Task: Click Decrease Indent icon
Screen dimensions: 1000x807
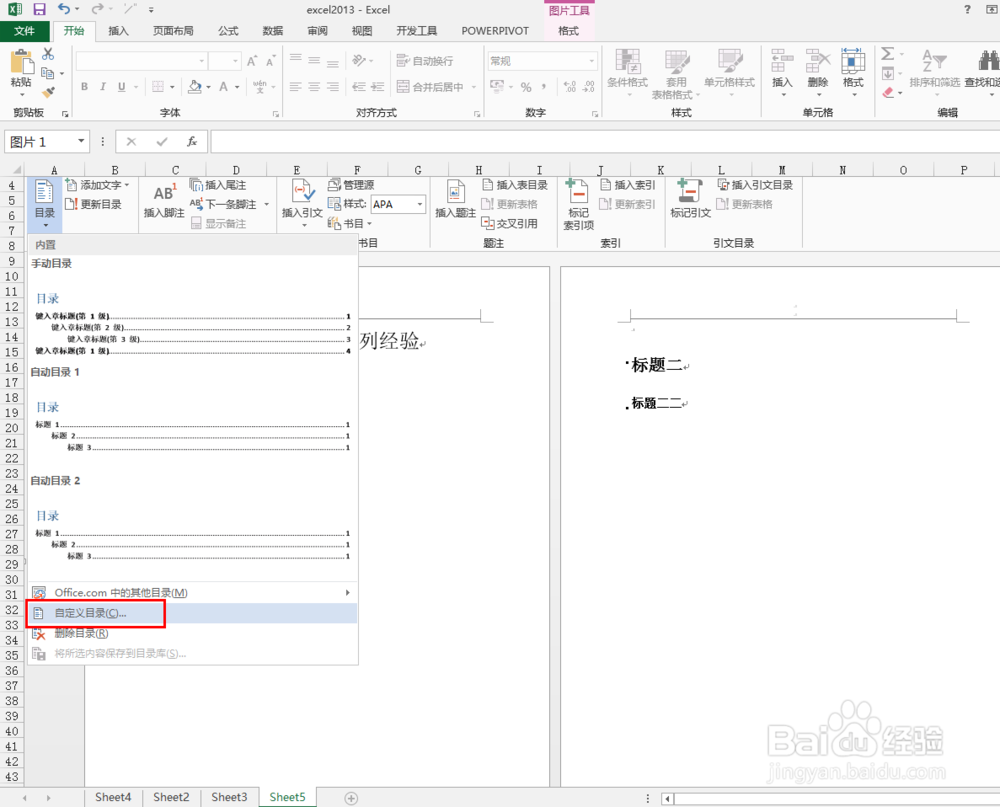Action: tap(359, 87)
